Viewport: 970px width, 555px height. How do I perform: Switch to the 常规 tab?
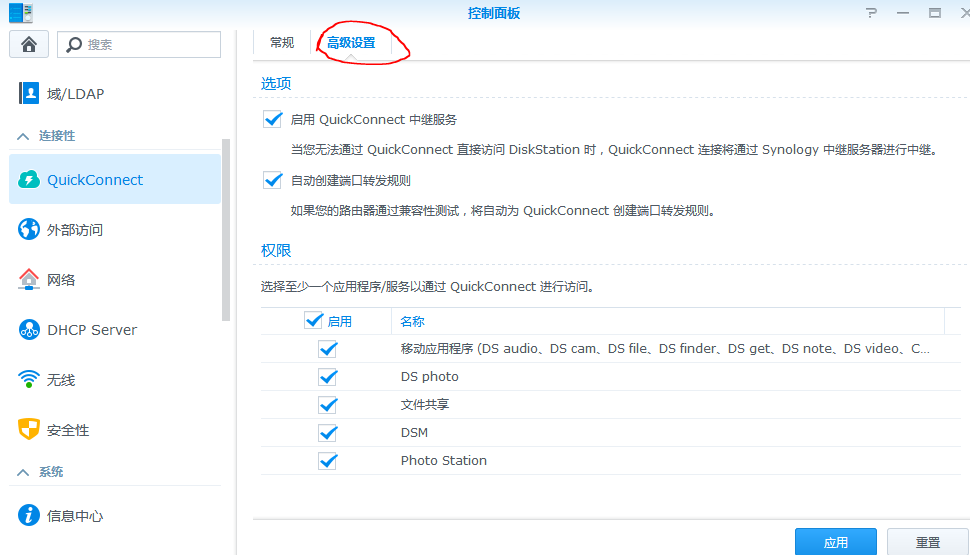point(281,43)
